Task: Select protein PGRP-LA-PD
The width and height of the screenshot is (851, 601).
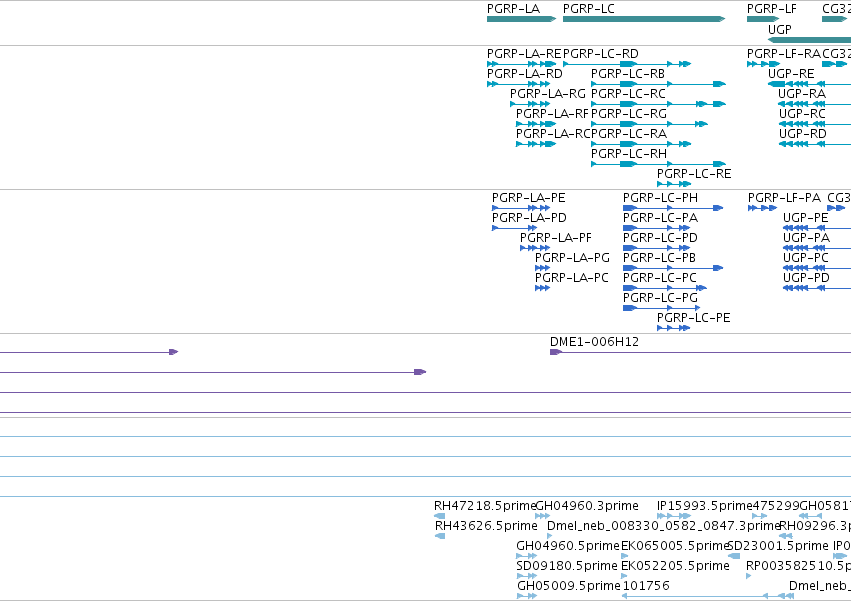Action: coord(515,228)
